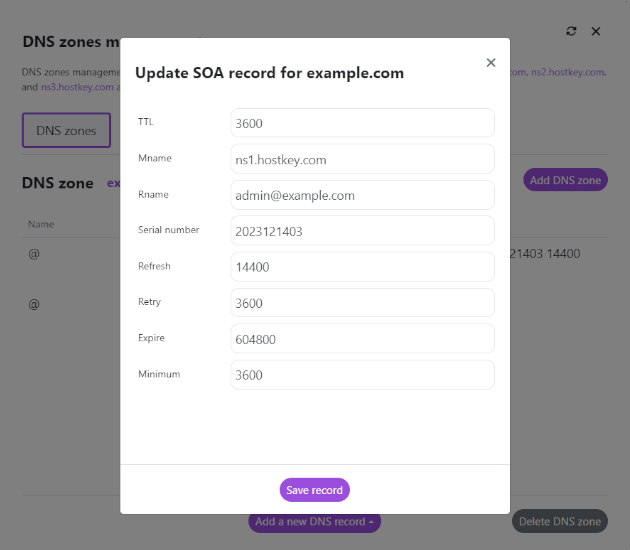Click the TTL input field

click(362, 123)
